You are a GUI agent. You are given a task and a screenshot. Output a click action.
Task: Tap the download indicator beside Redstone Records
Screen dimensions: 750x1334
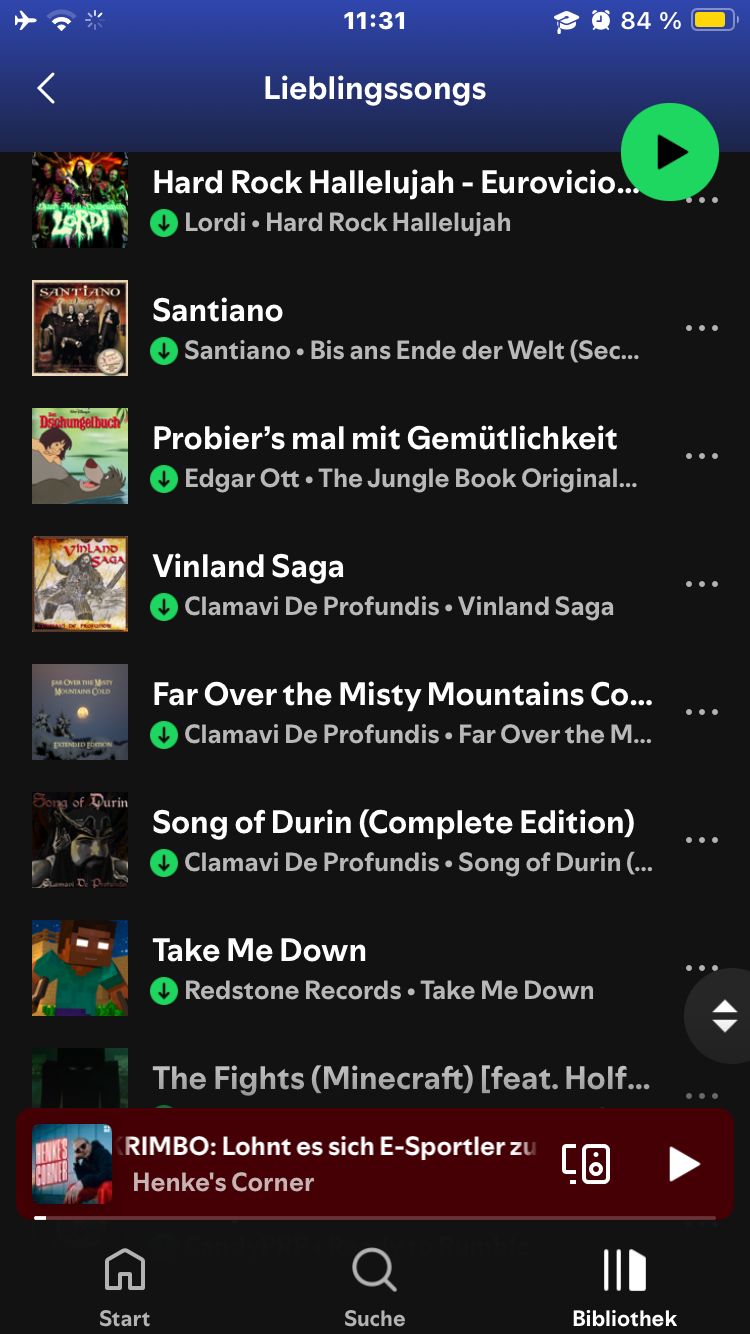[x=164, y=991]
